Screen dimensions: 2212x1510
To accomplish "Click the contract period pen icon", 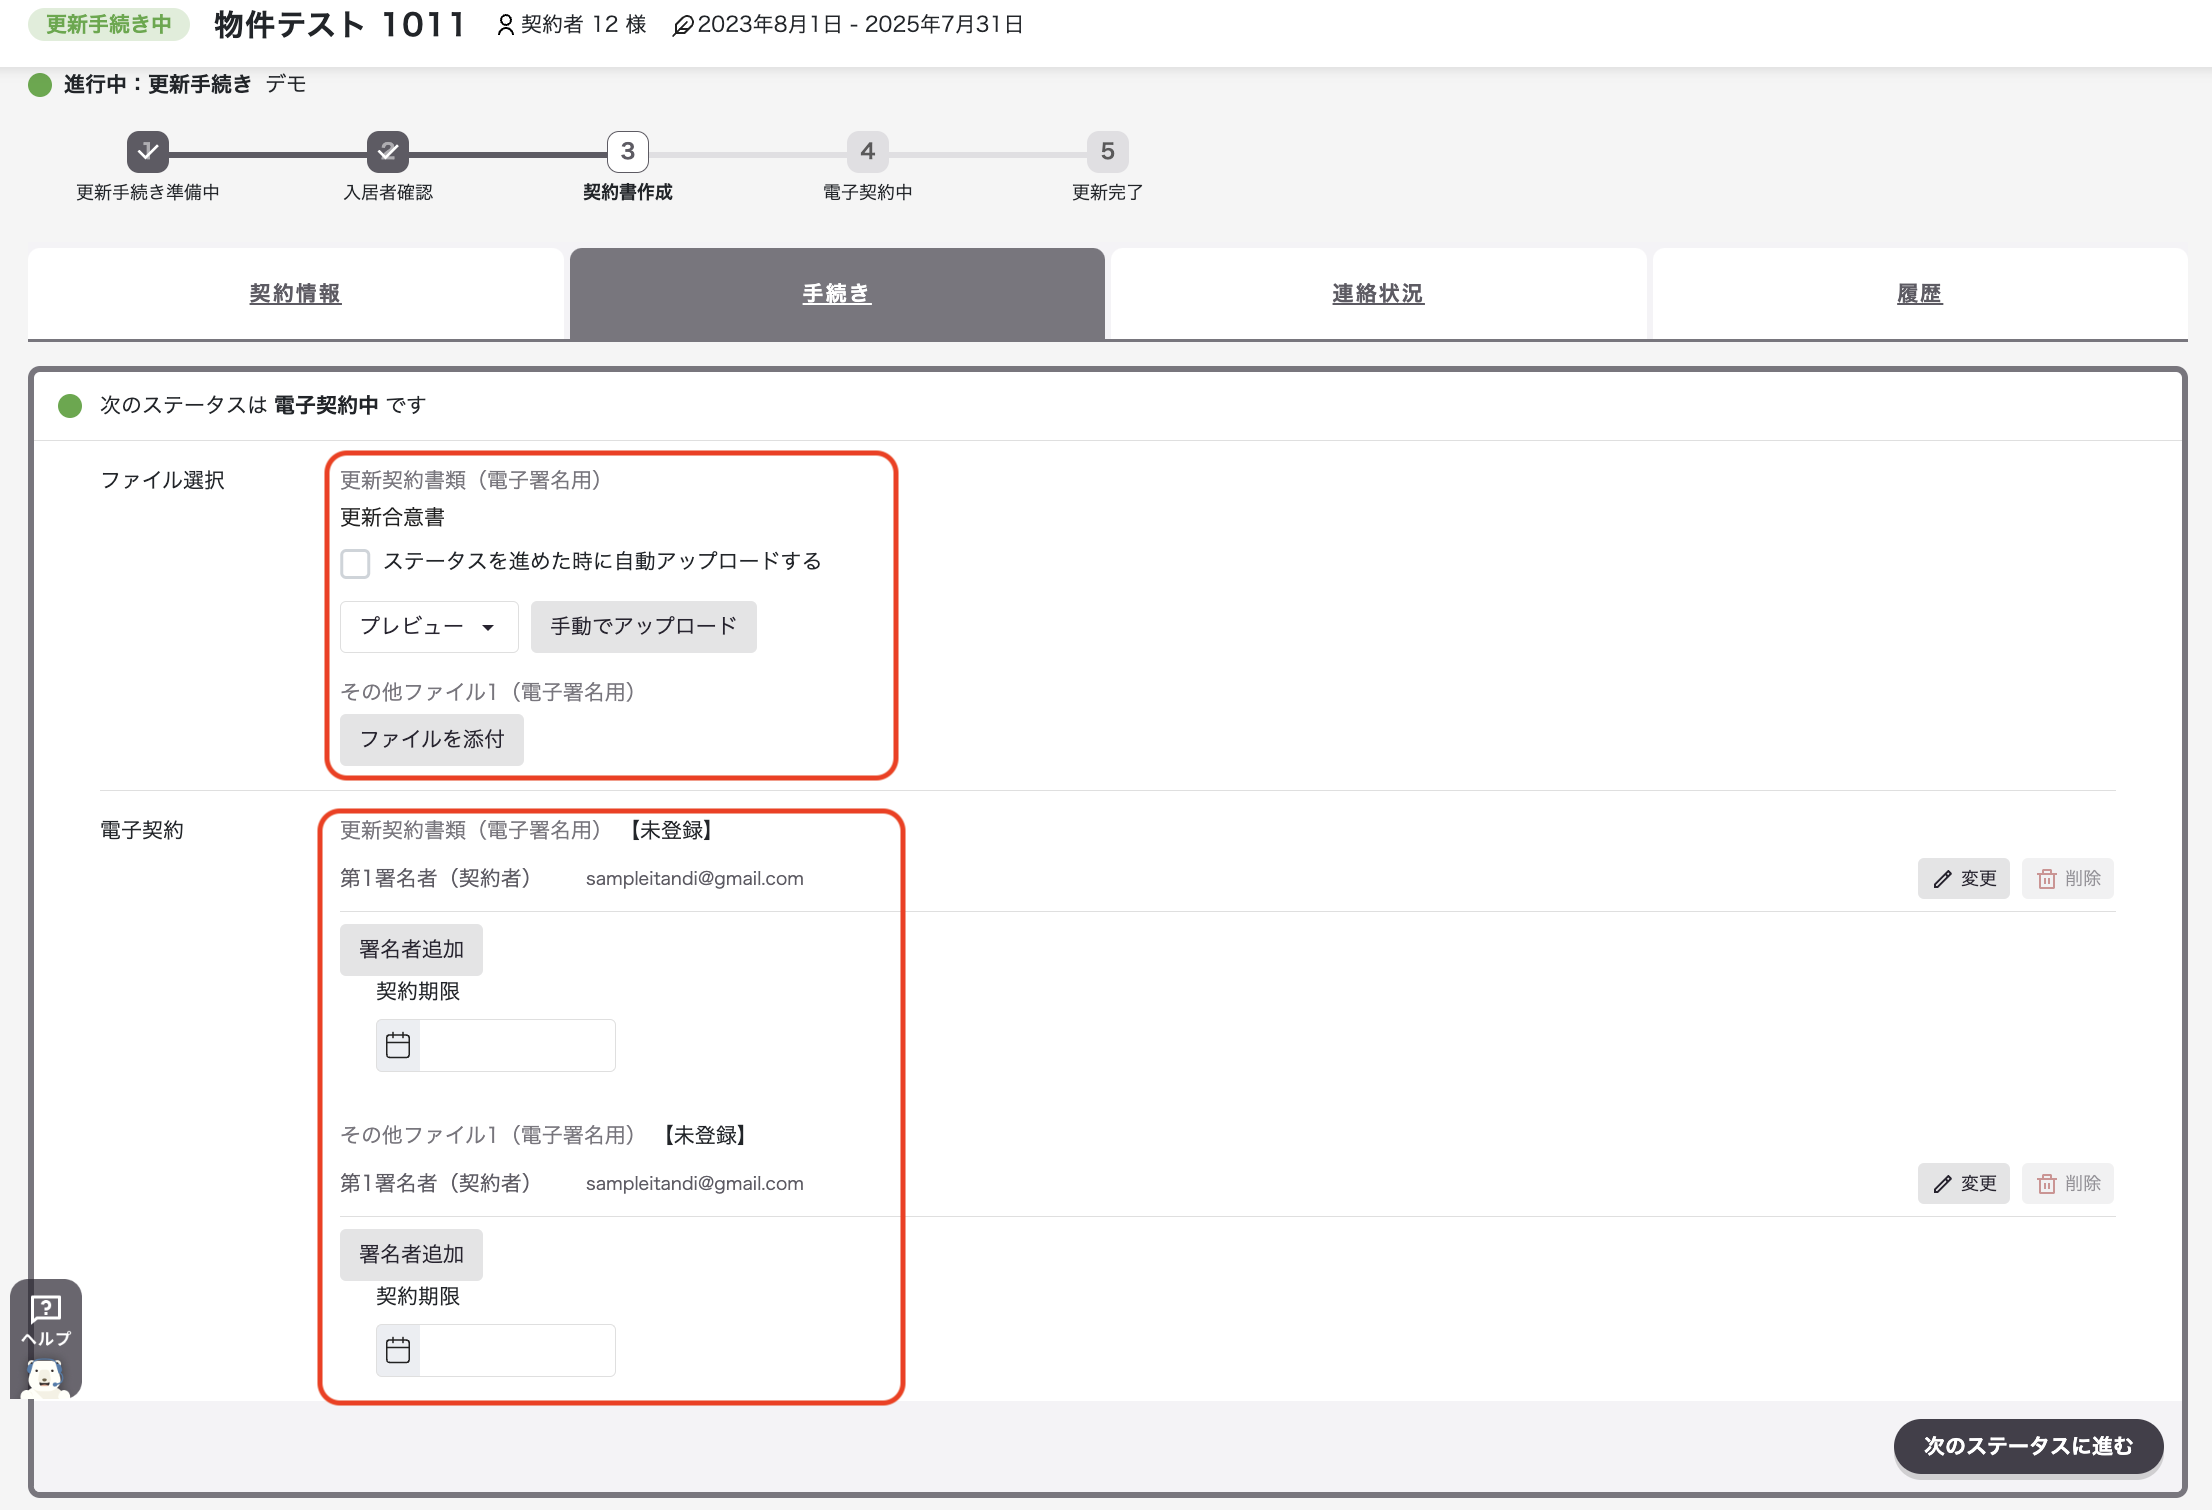I will click(x=683, y=26).
